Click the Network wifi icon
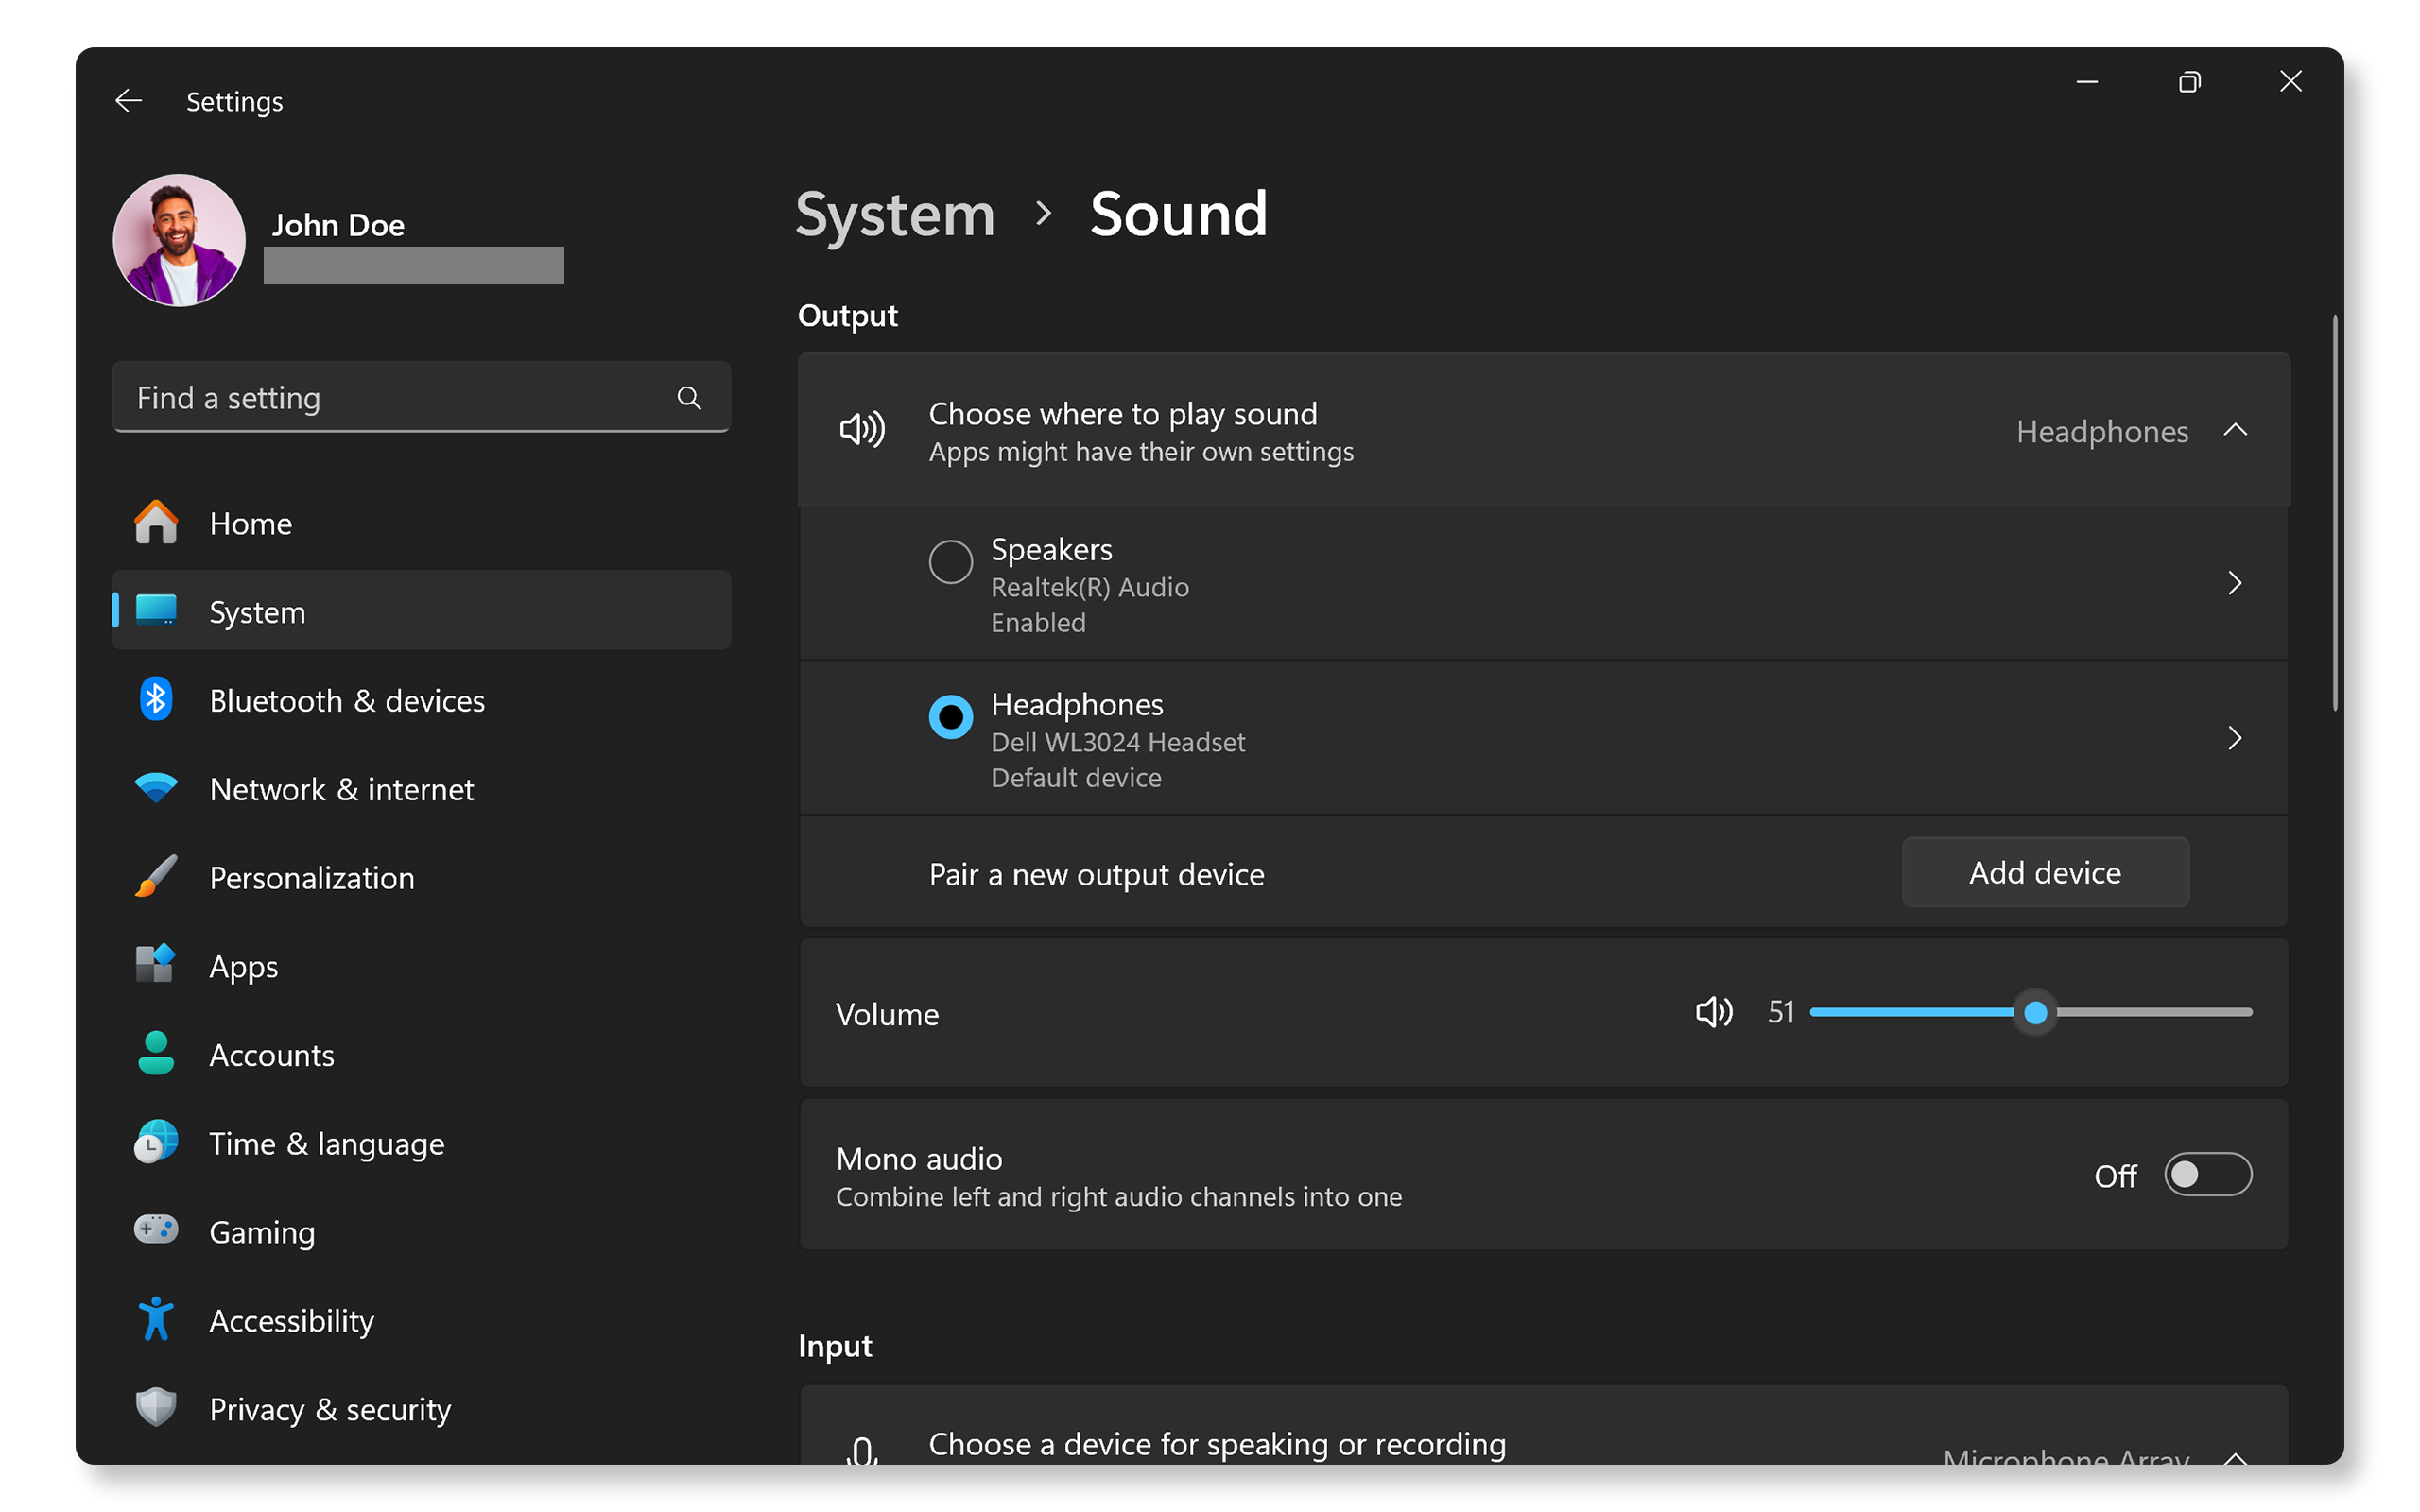 coord(156,788)
